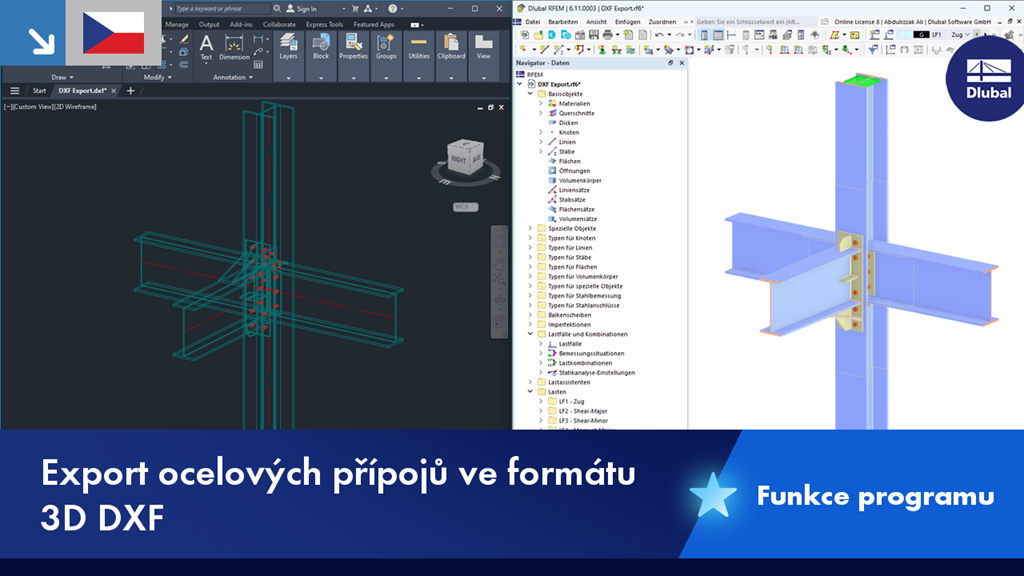The image size is (1024, 576).
Task: Open a new drawing tab with plus
Action: pyautogui.click(x=130, y=91)
